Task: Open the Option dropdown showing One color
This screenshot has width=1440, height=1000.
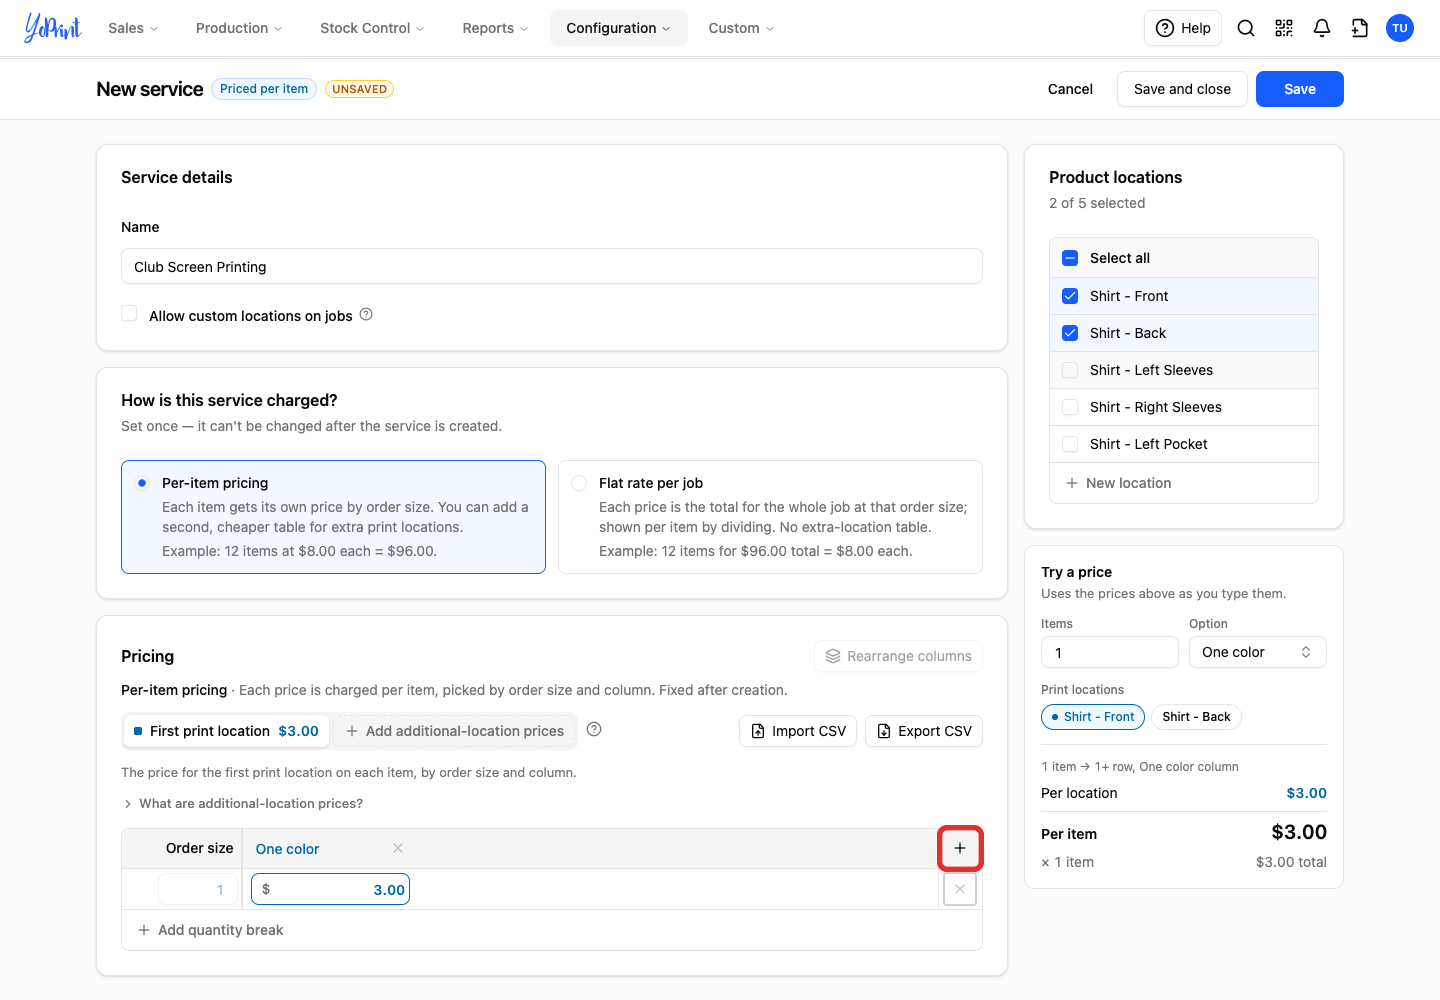Action: pos(1258,652)
